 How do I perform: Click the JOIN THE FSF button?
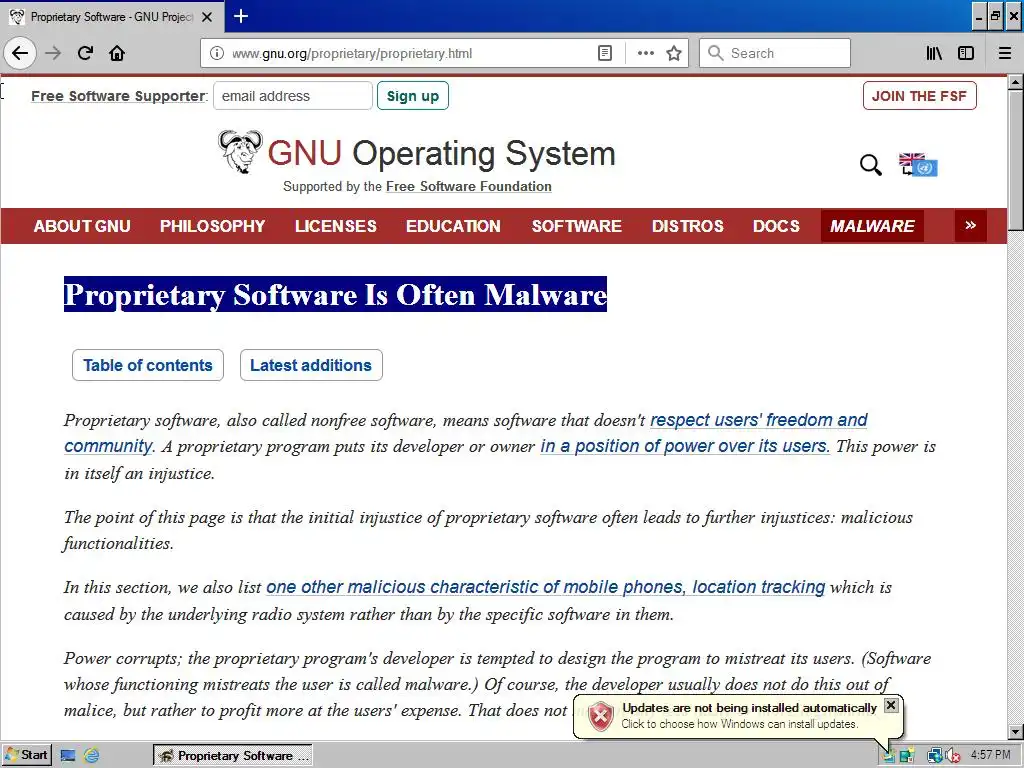pos(920,96)
